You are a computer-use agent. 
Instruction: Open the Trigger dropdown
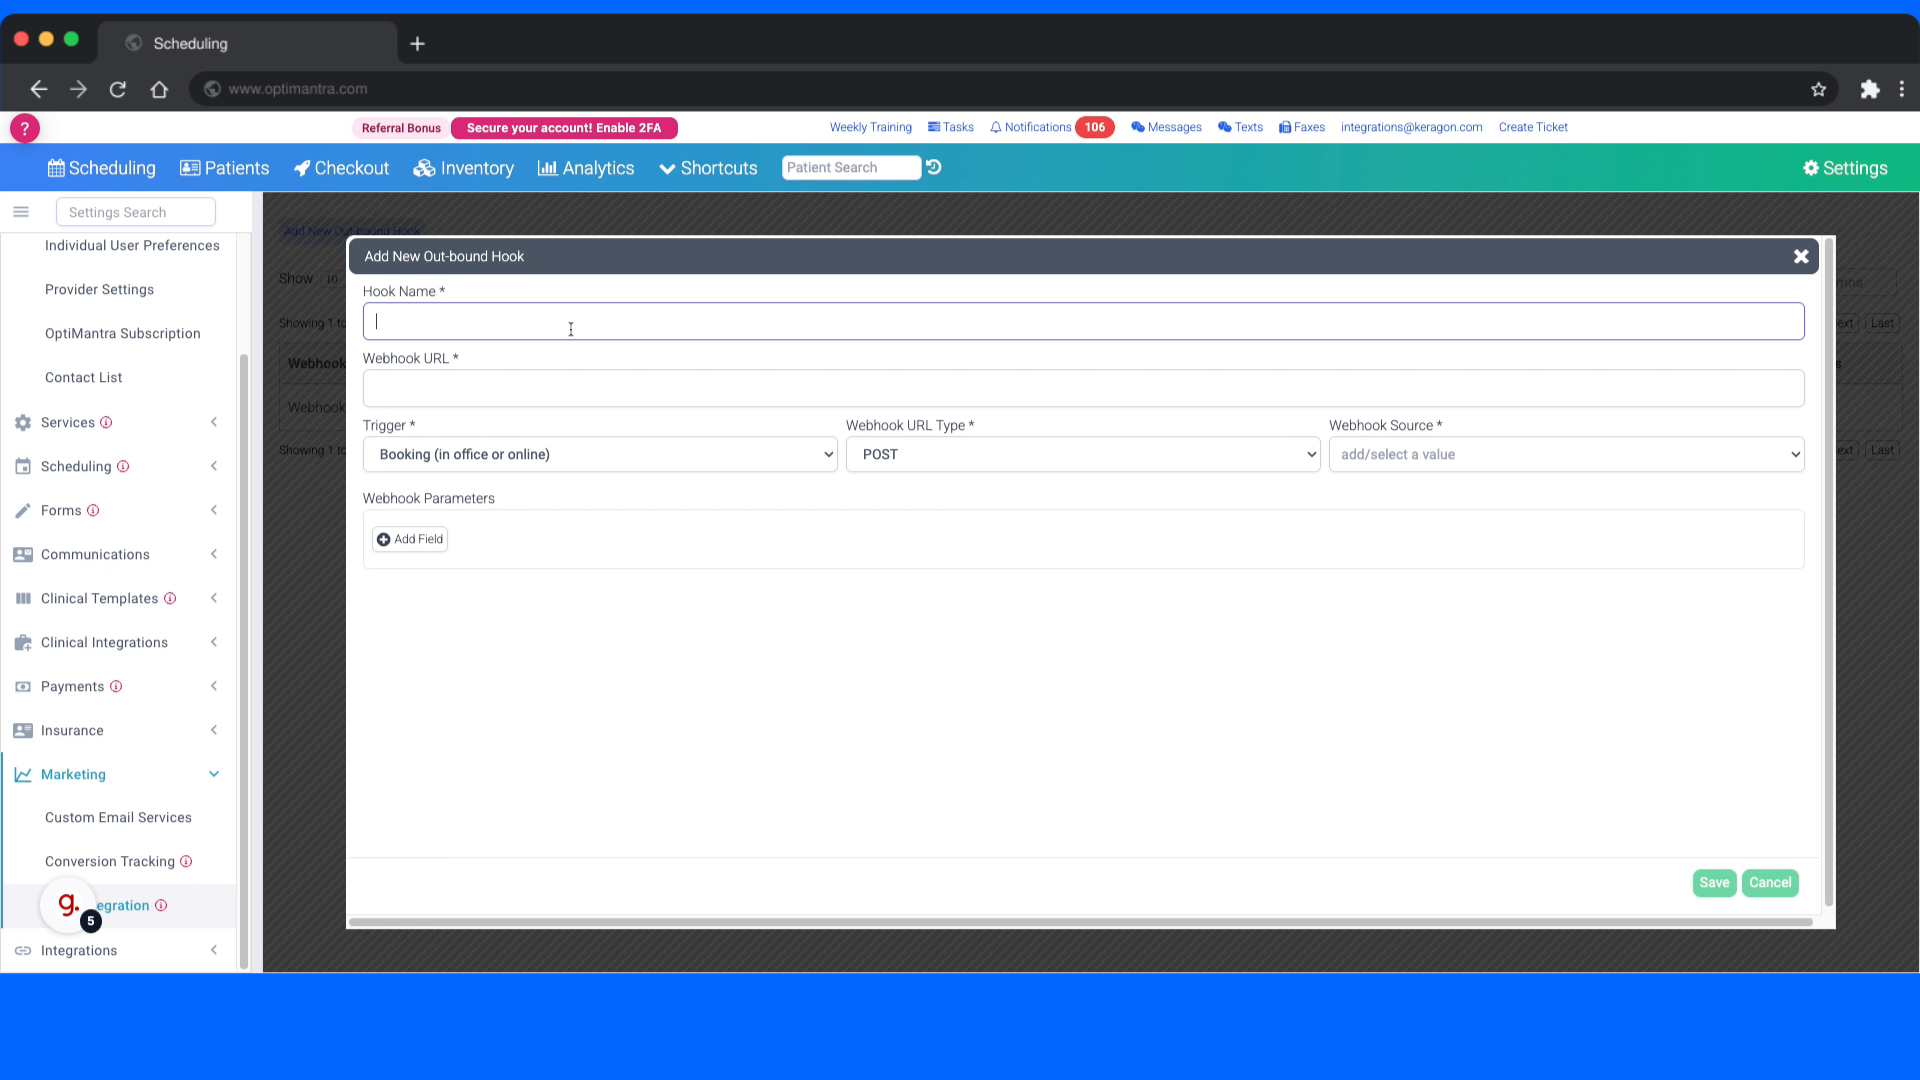(x=600, y=454)
